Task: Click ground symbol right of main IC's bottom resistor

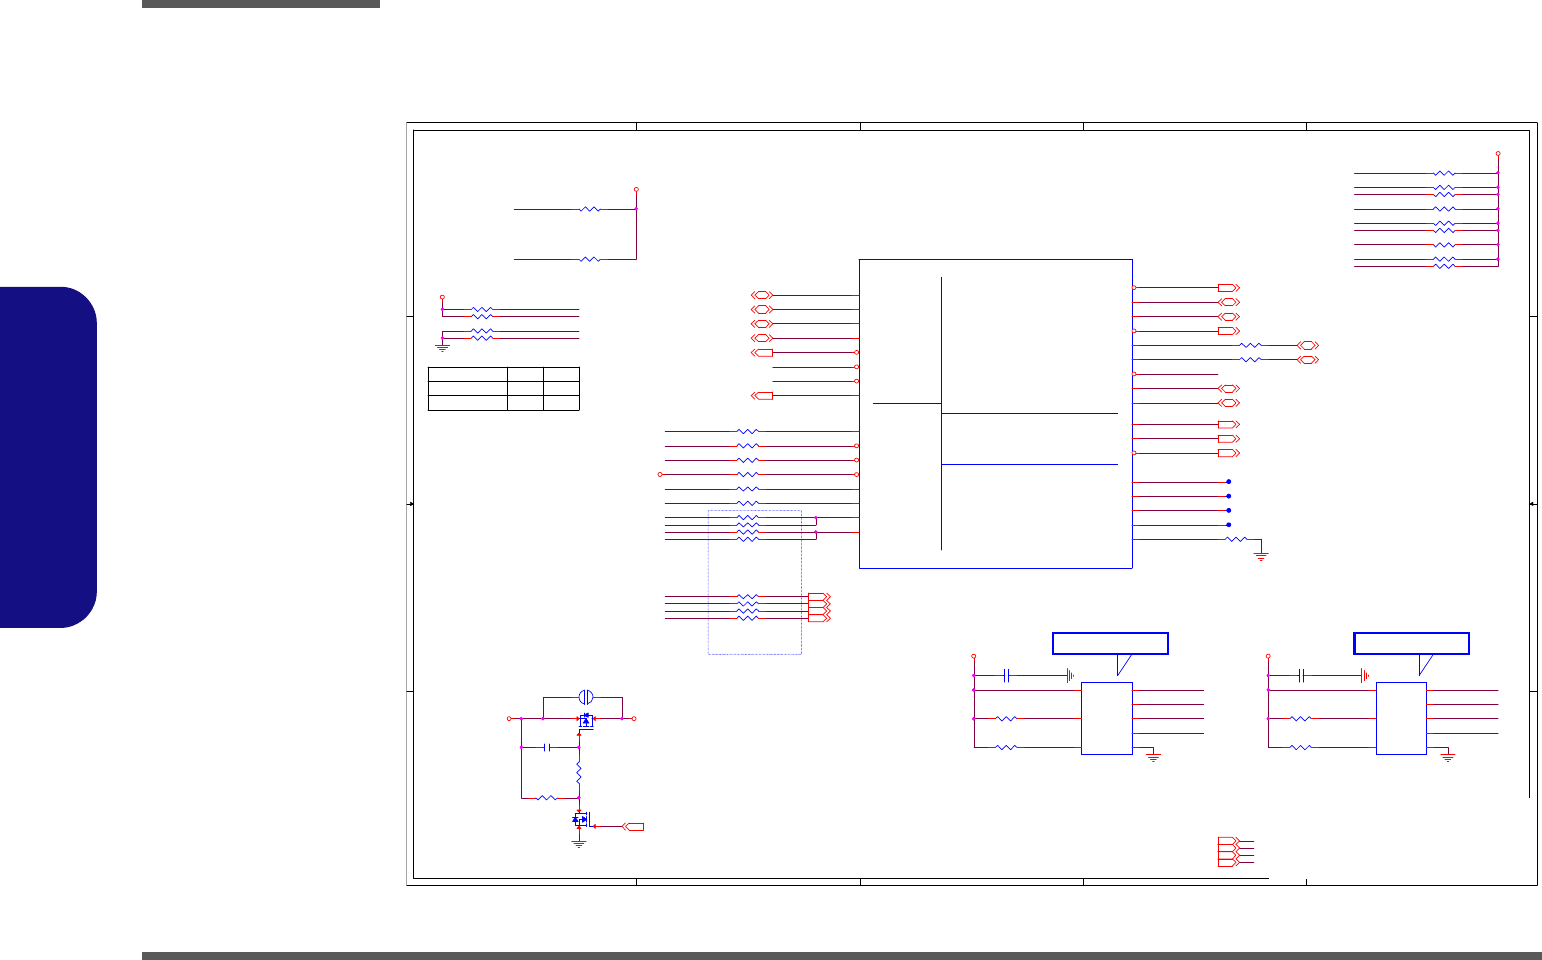Action: [x=1261, y=556]
